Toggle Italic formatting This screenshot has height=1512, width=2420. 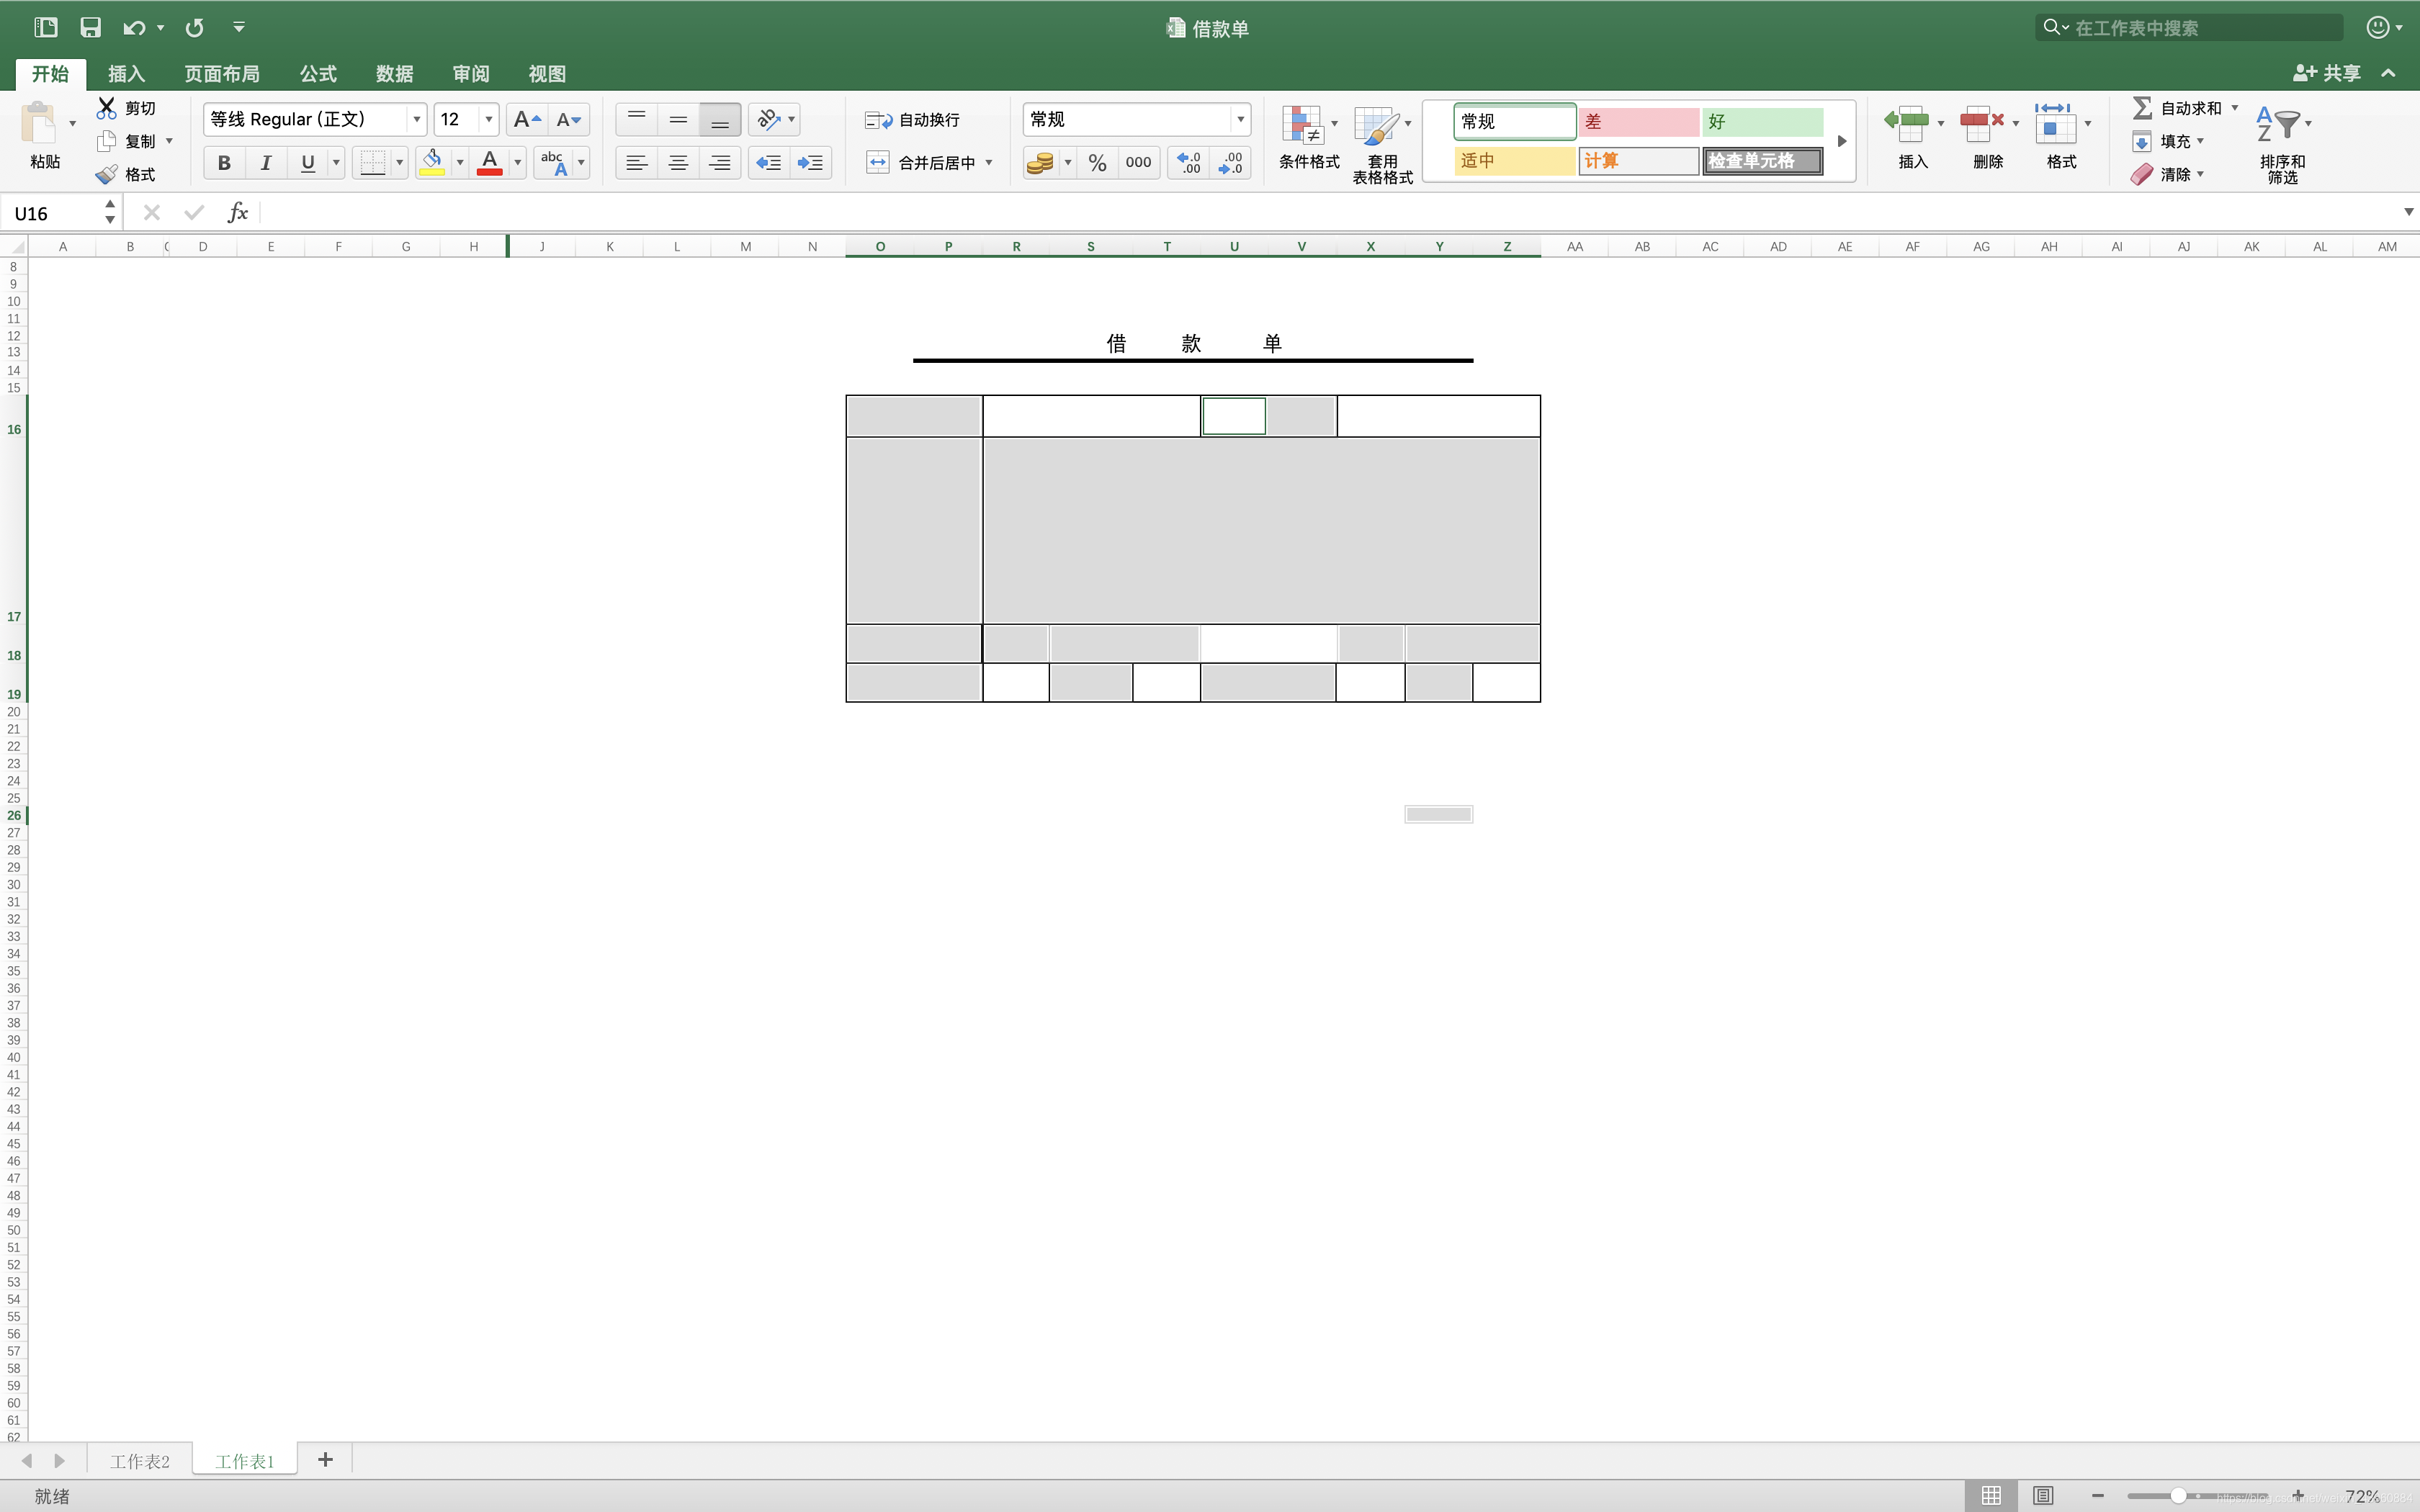[x=266, y=162]
